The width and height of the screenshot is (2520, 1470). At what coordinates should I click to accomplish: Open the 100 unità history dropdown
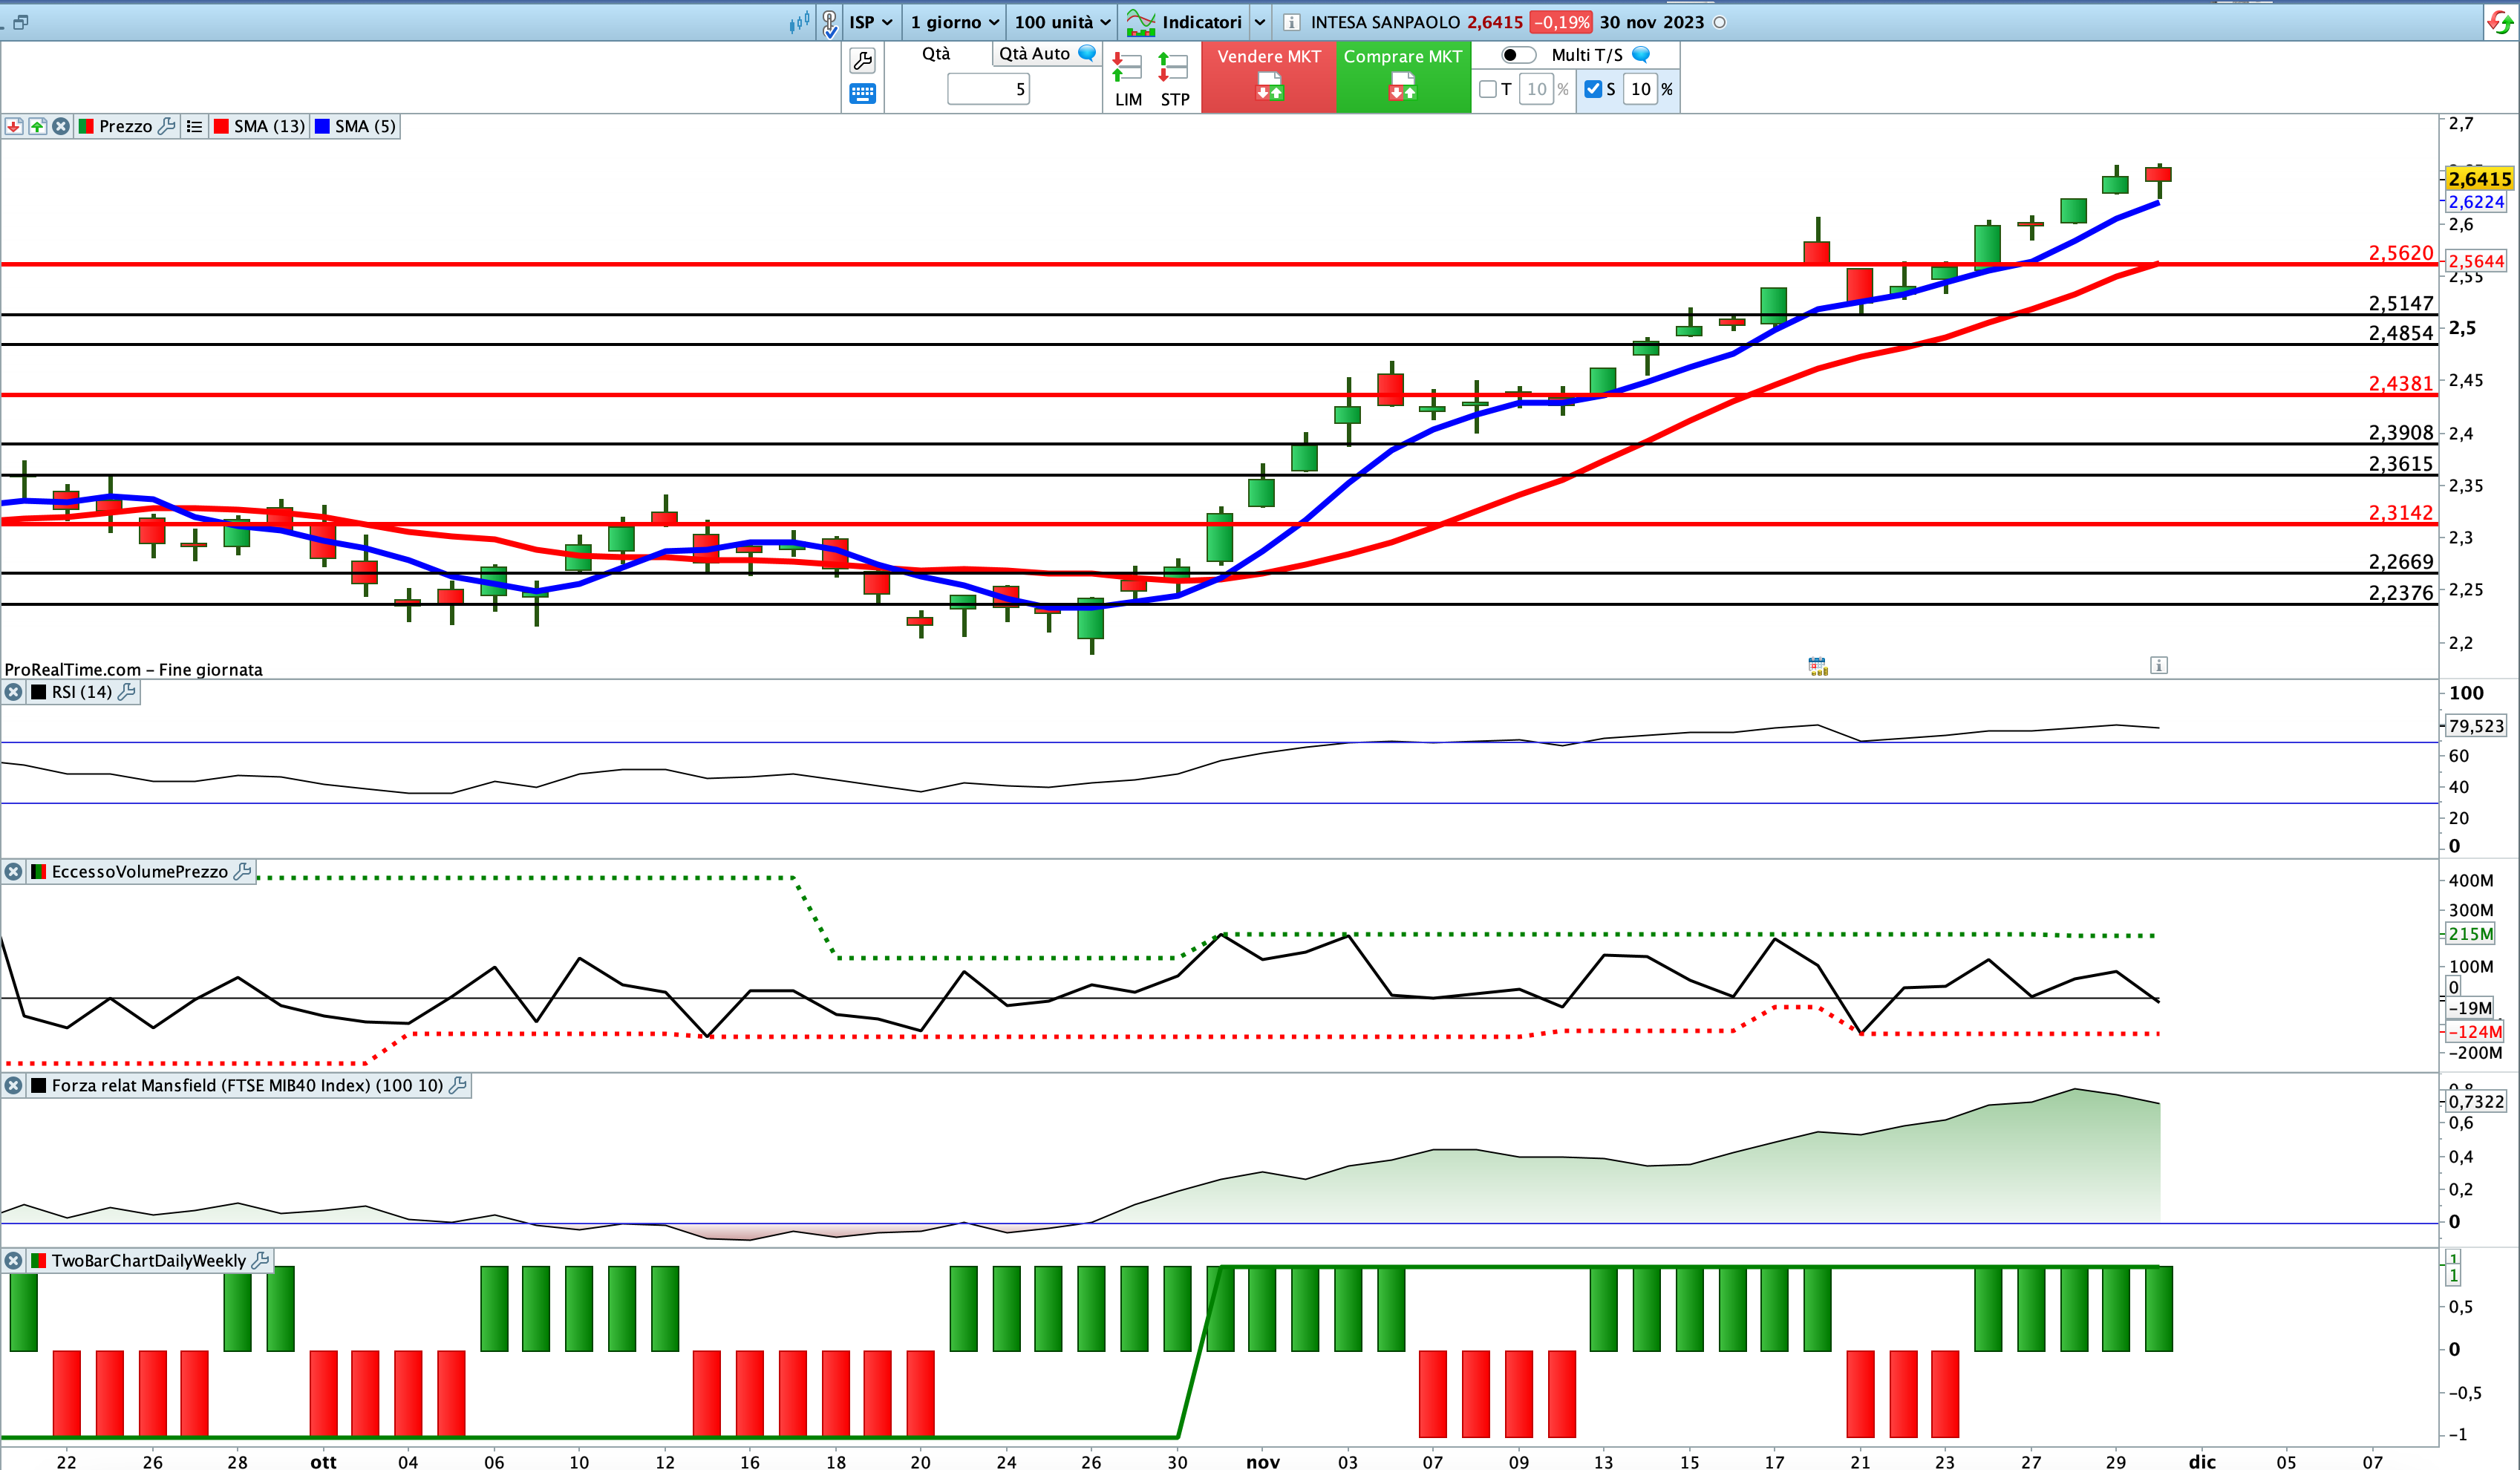coord(1062,22)
